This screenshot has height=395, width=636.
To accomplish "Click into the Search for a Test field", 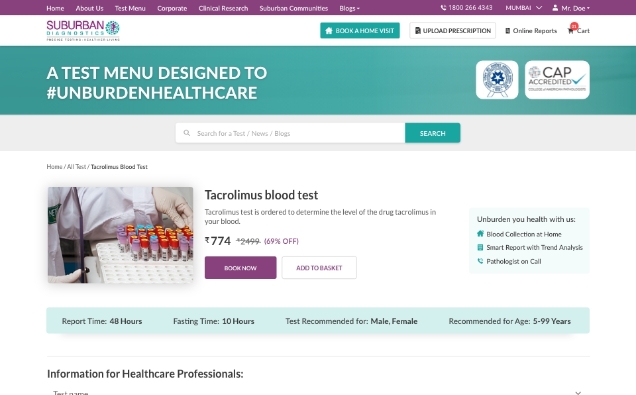I will (x=290, y=133).
